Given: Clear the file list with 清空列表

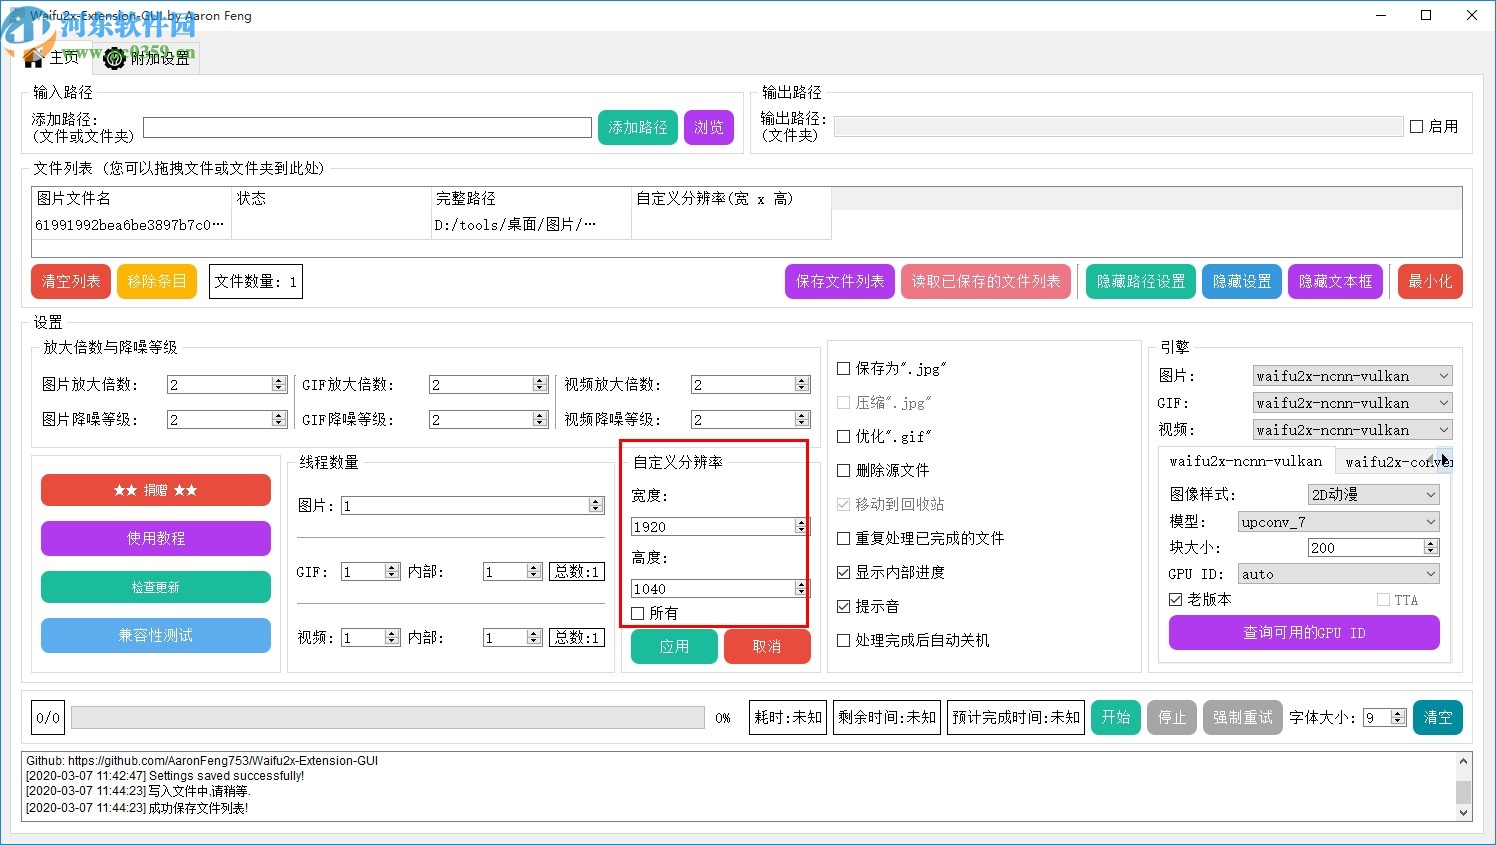Looking at the screenshot, I should click(x=70, y=281).
